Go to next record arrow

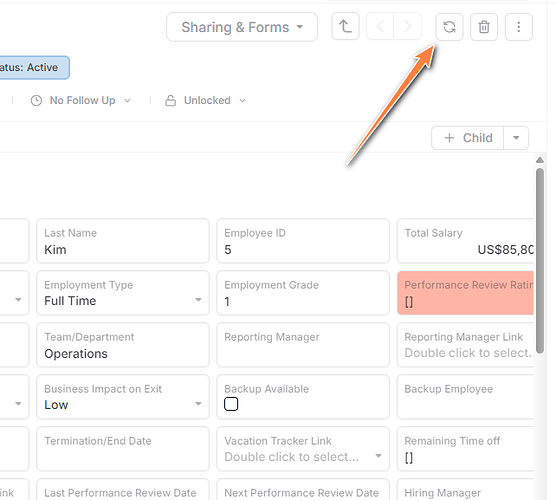pos(407,26)
